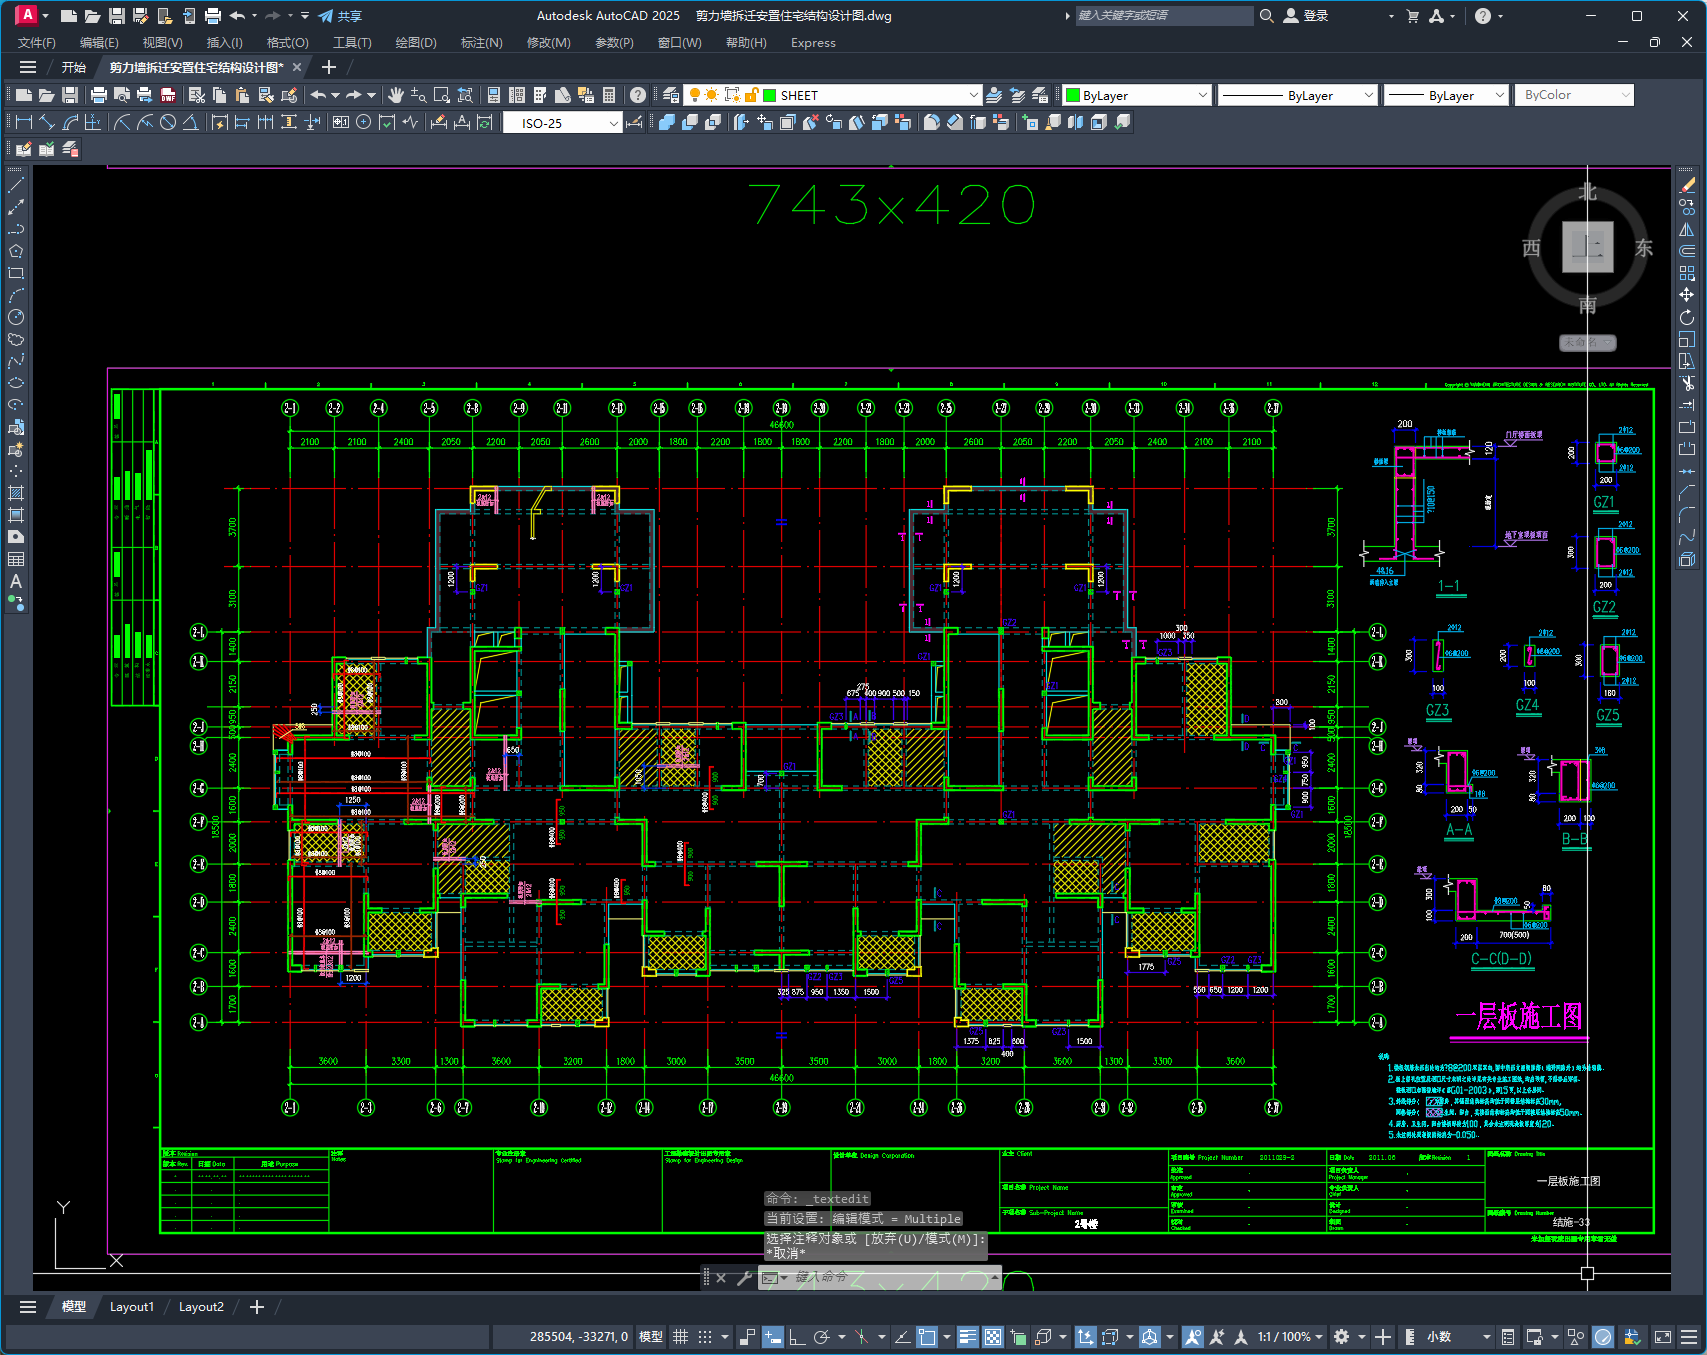Switch to the Layout1 tab
This screenshot has height=1355, width=1707.
coord(132,1307)
